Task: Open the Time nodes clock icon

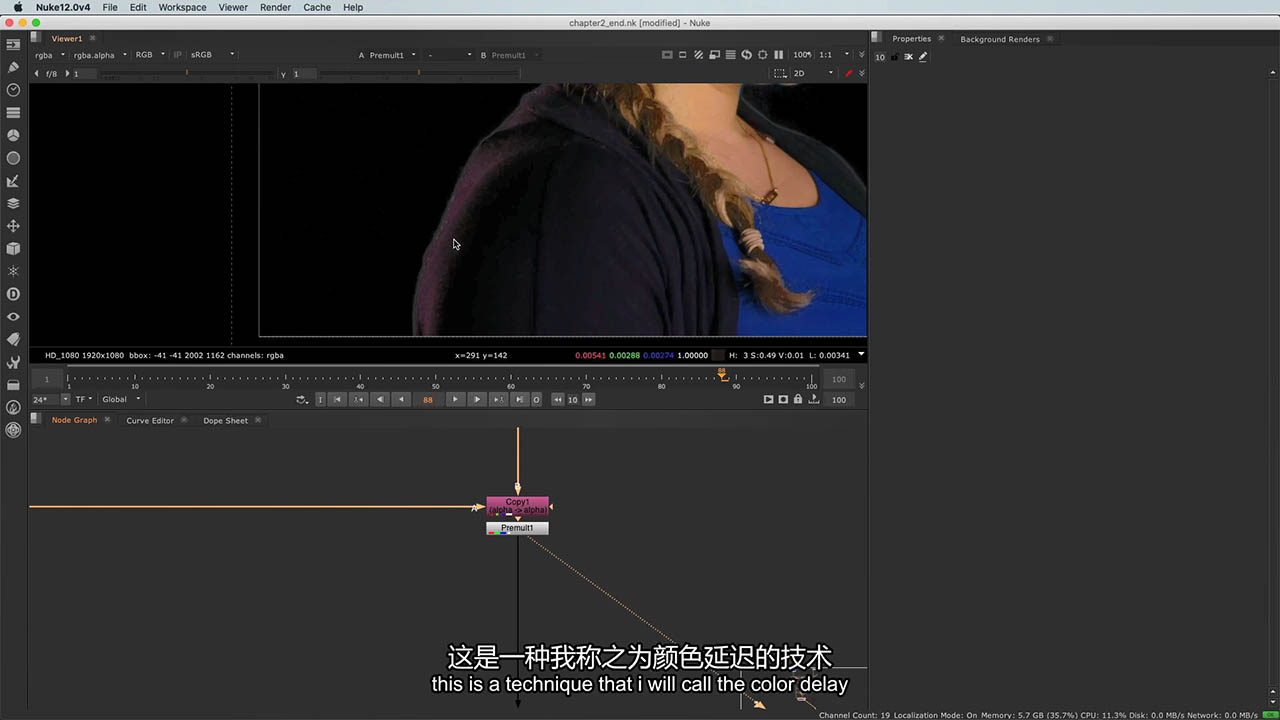Action: (x=13, y=90)
